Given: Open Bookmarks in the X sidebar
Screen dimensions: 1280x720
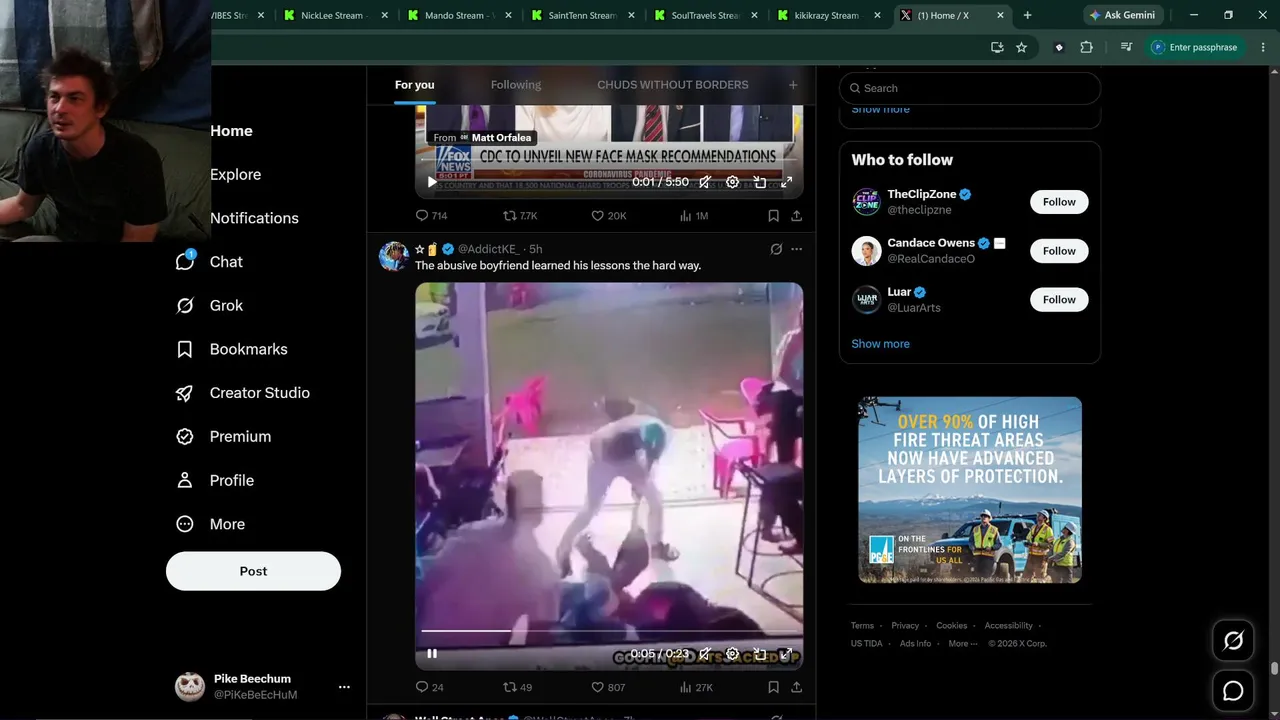Looking at the screenshot, I should click(231, 349).
